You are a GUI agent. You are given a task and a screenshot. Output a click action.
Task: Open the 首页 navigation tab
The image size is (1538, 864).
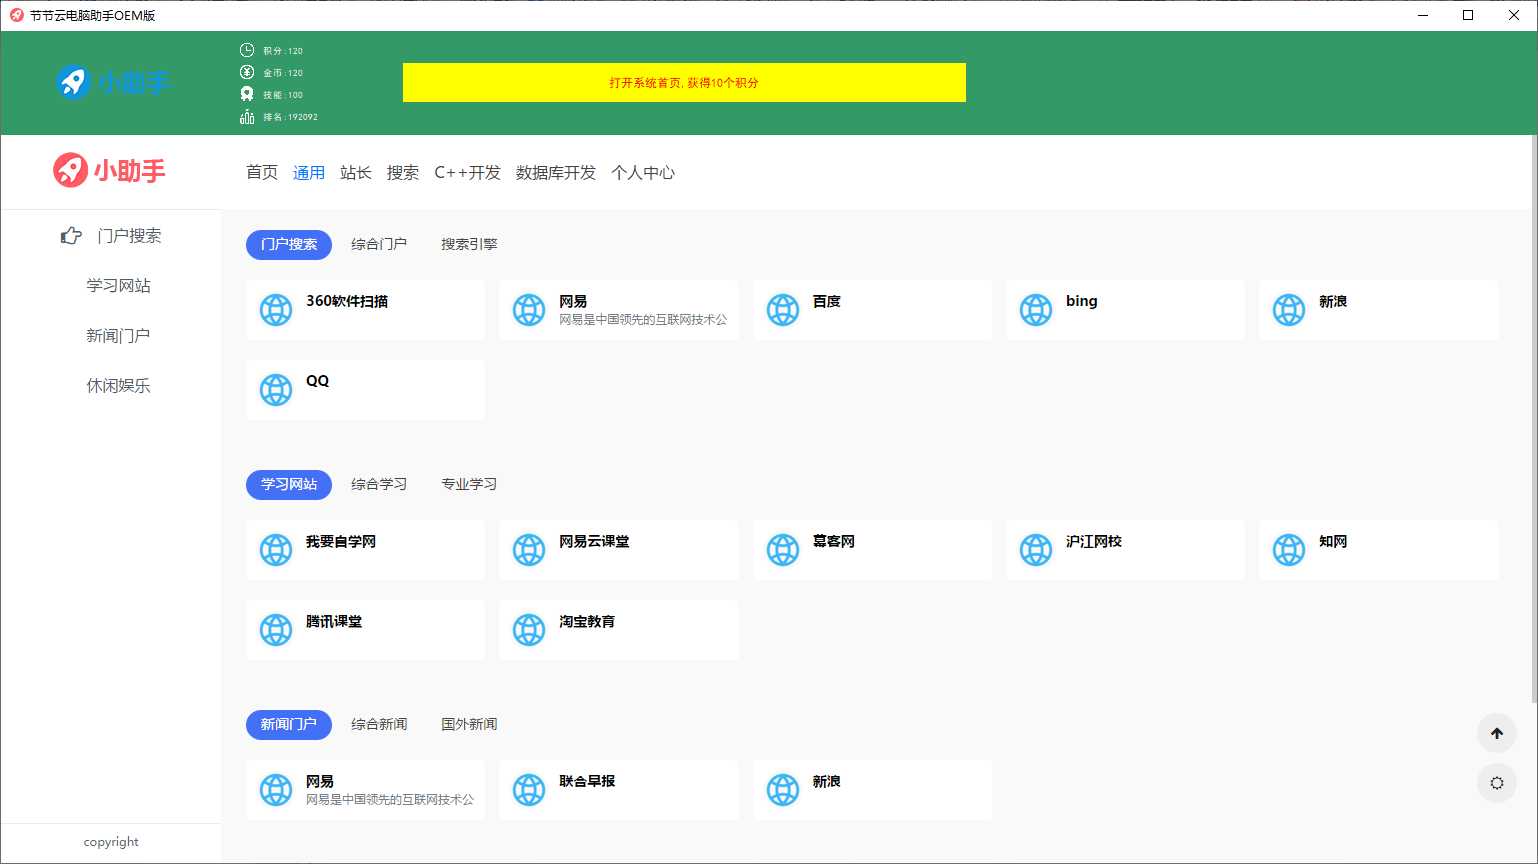[262, 172]
